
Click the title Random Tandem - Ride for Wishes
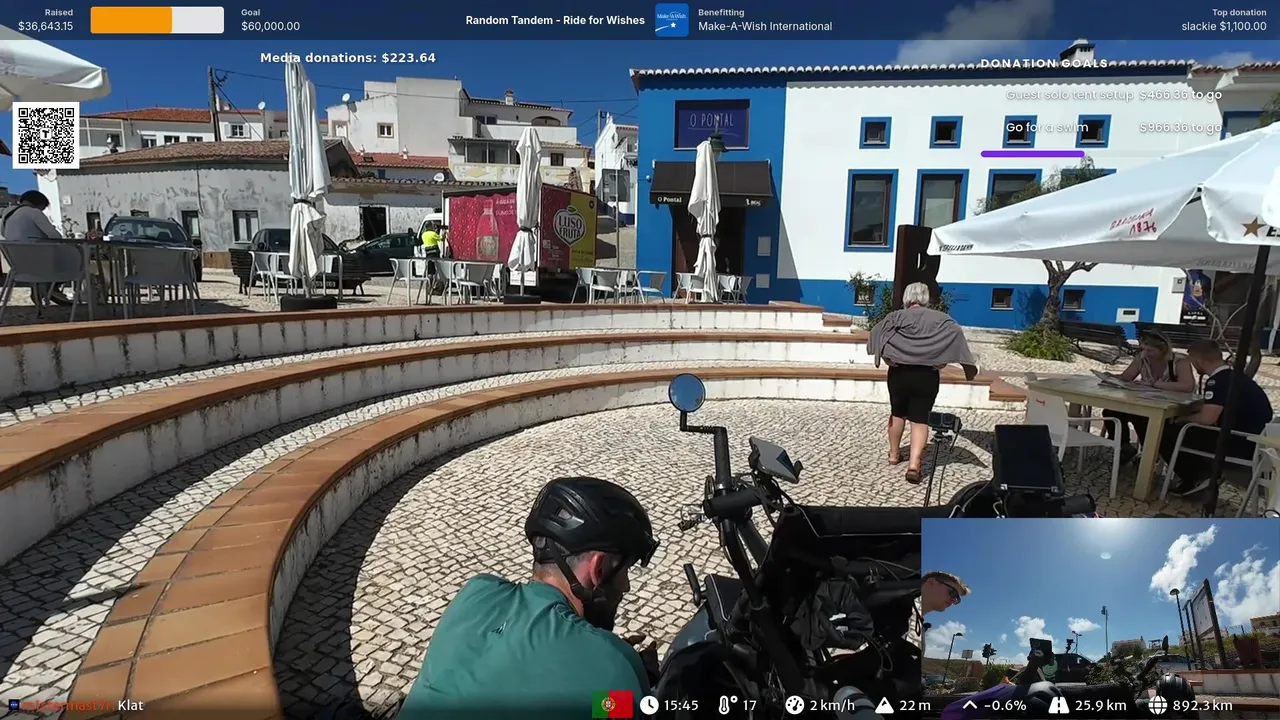coord(555,20)
